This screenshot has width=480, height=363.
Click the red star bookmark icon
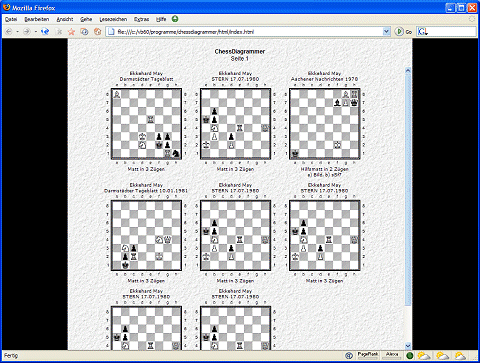pos(71,32)
